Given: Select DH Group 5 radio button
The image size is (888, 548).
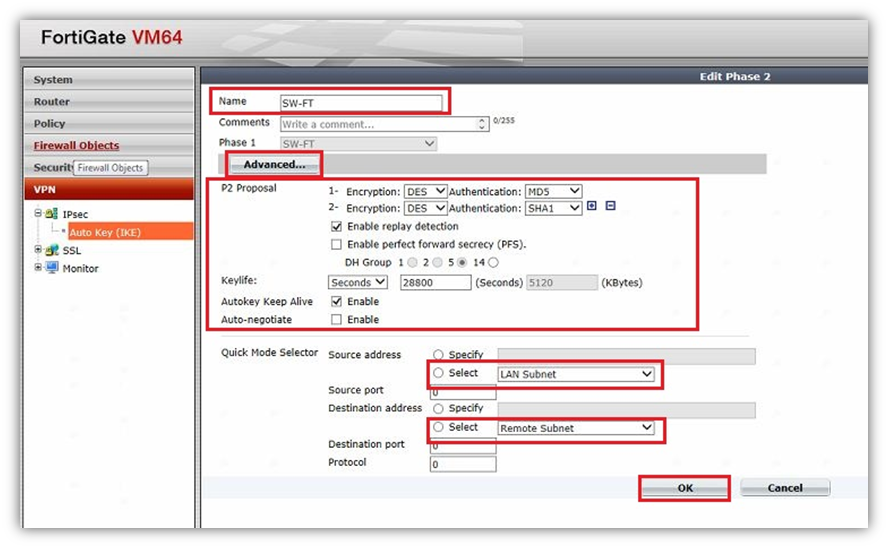Looking at the screenshot, I should [462, 263].
